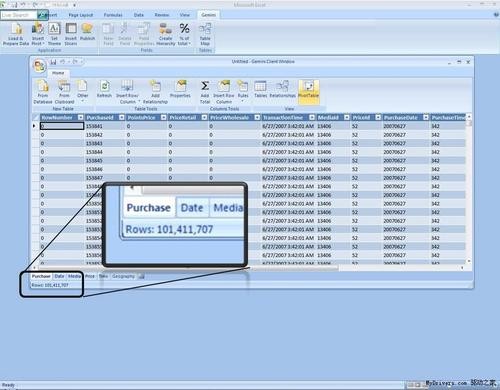Open the Review ribbon tab
This screenshot has height=390, width=500.
click(162, 15)
